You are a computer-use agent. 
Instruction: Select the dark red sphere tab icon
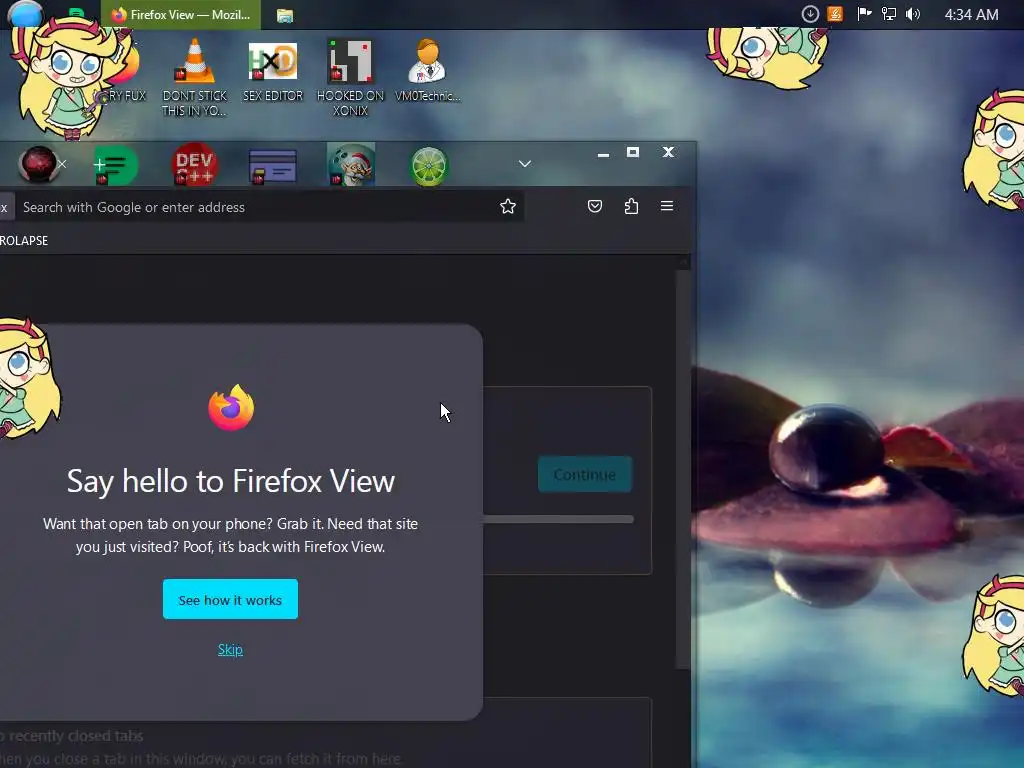click(x=38, y=164)
